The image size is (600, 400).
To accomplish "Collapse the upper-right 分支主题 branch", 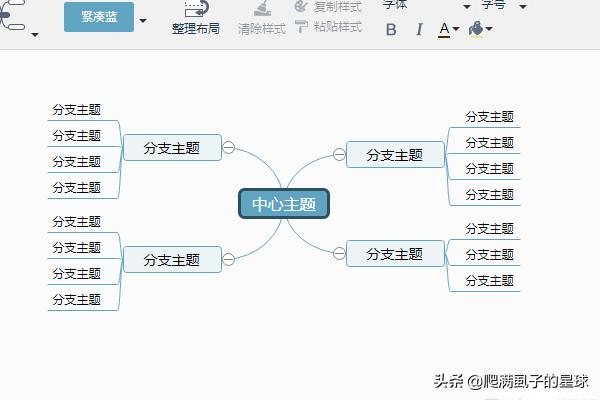I will pos(339,154).
